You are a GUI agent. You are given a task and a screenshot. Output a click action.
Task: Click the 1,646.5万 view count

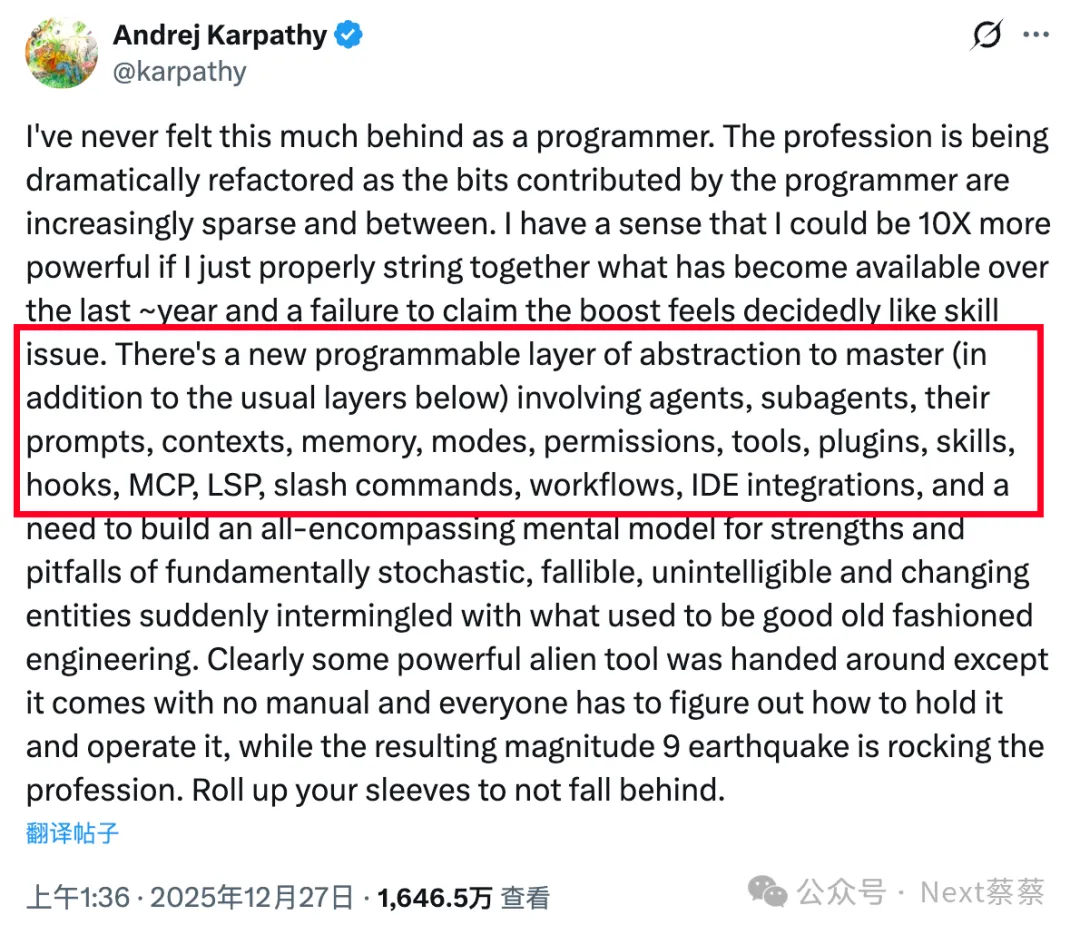[x=435, y=897]
